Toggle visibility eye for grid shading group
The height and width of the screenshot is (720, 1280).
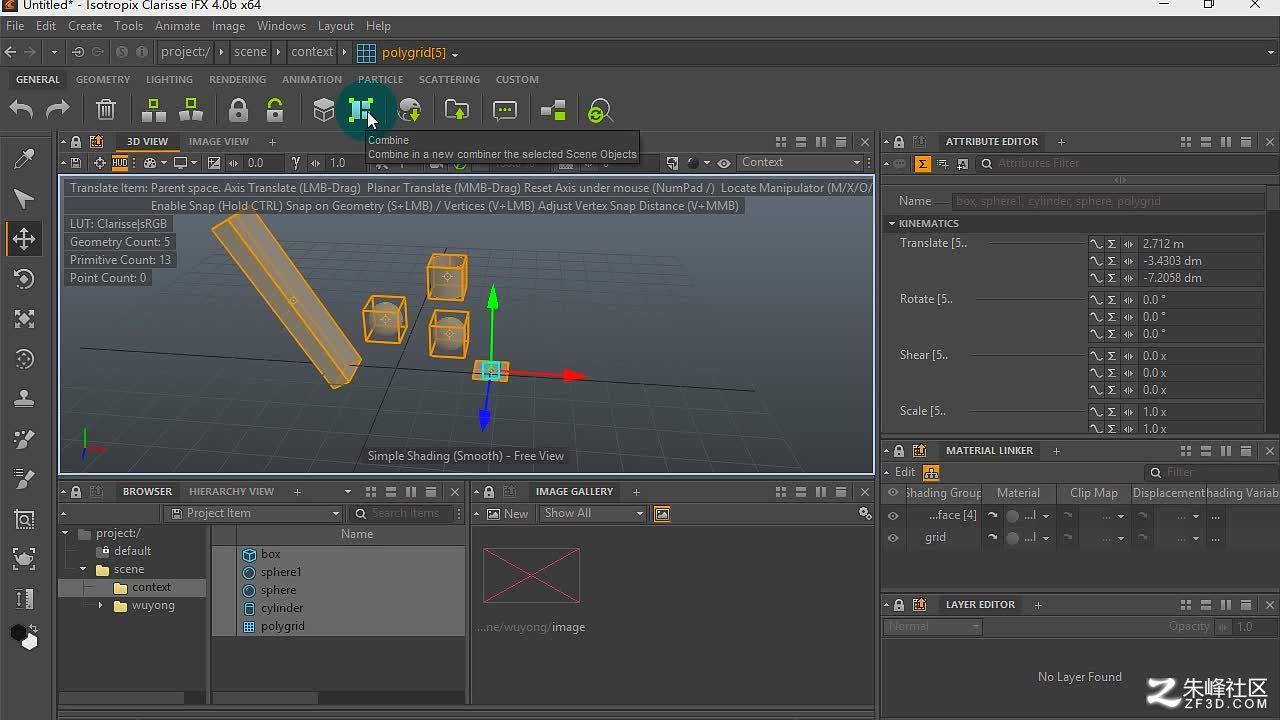pos(893,538)
